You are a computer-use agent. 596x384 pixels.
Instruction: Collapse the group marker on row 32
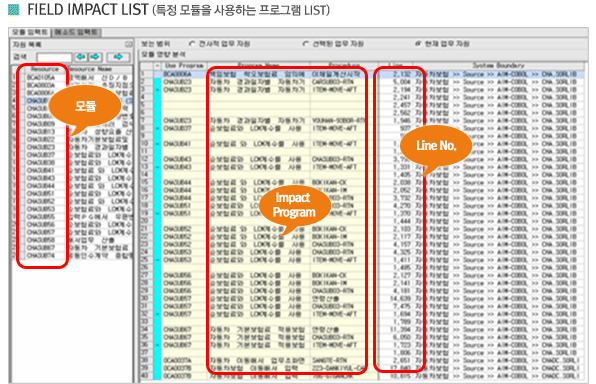point(158,314)
